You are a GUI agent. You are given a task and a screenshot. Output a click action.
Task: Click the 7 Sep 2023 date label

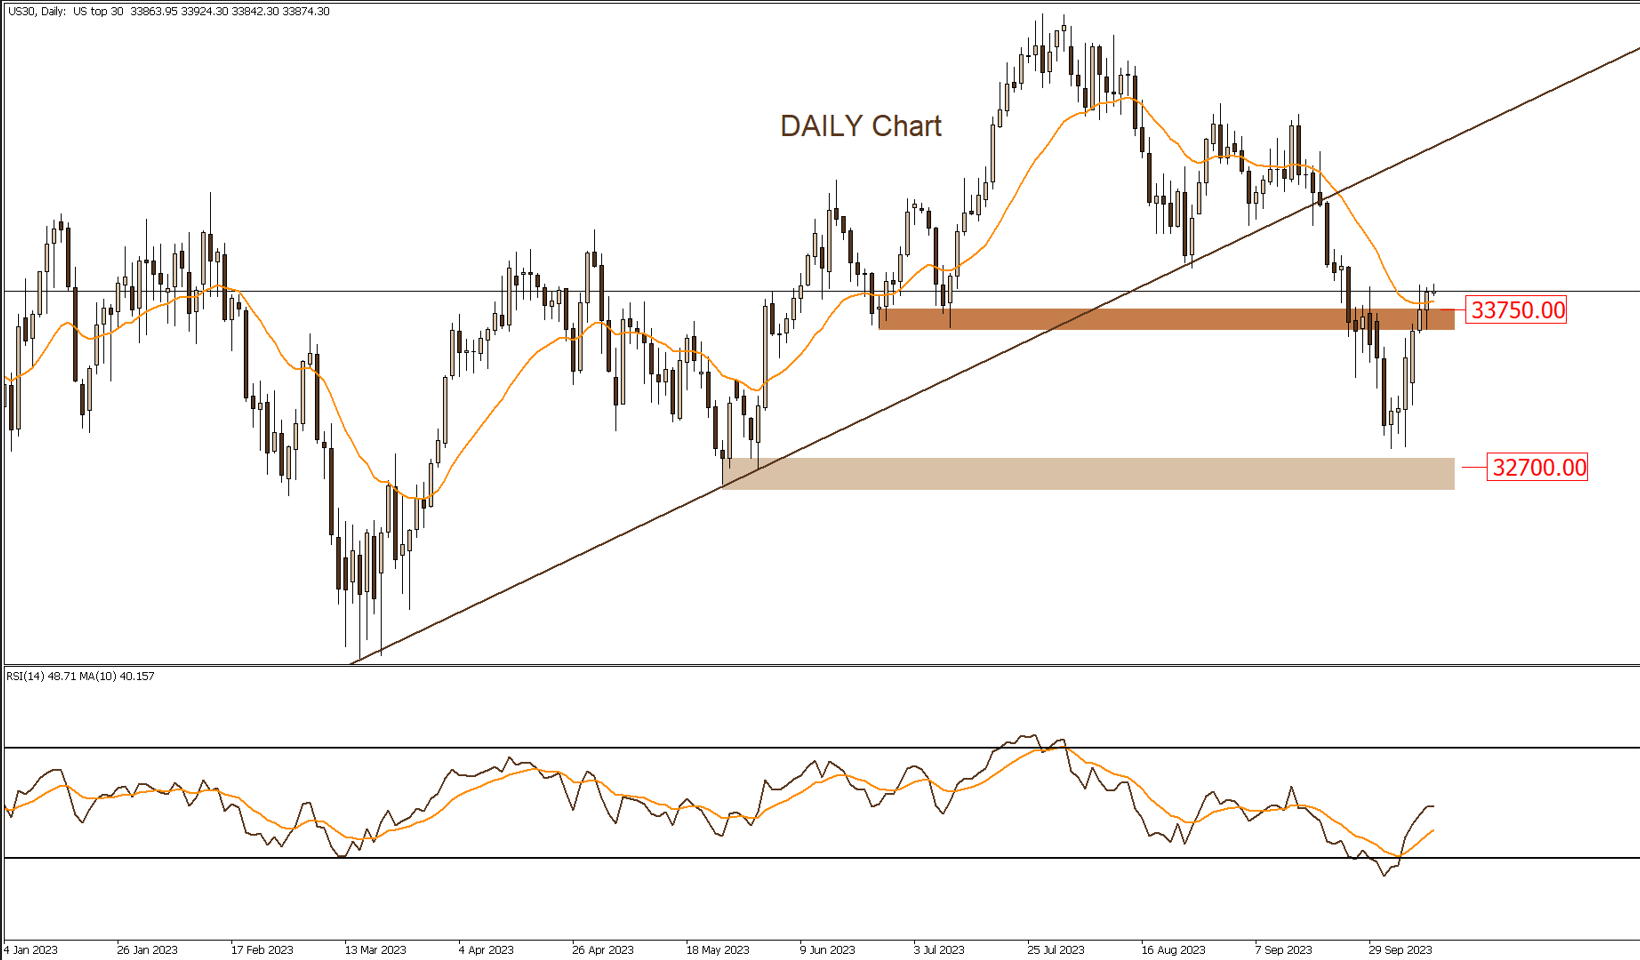click(x=1283, y=949)
